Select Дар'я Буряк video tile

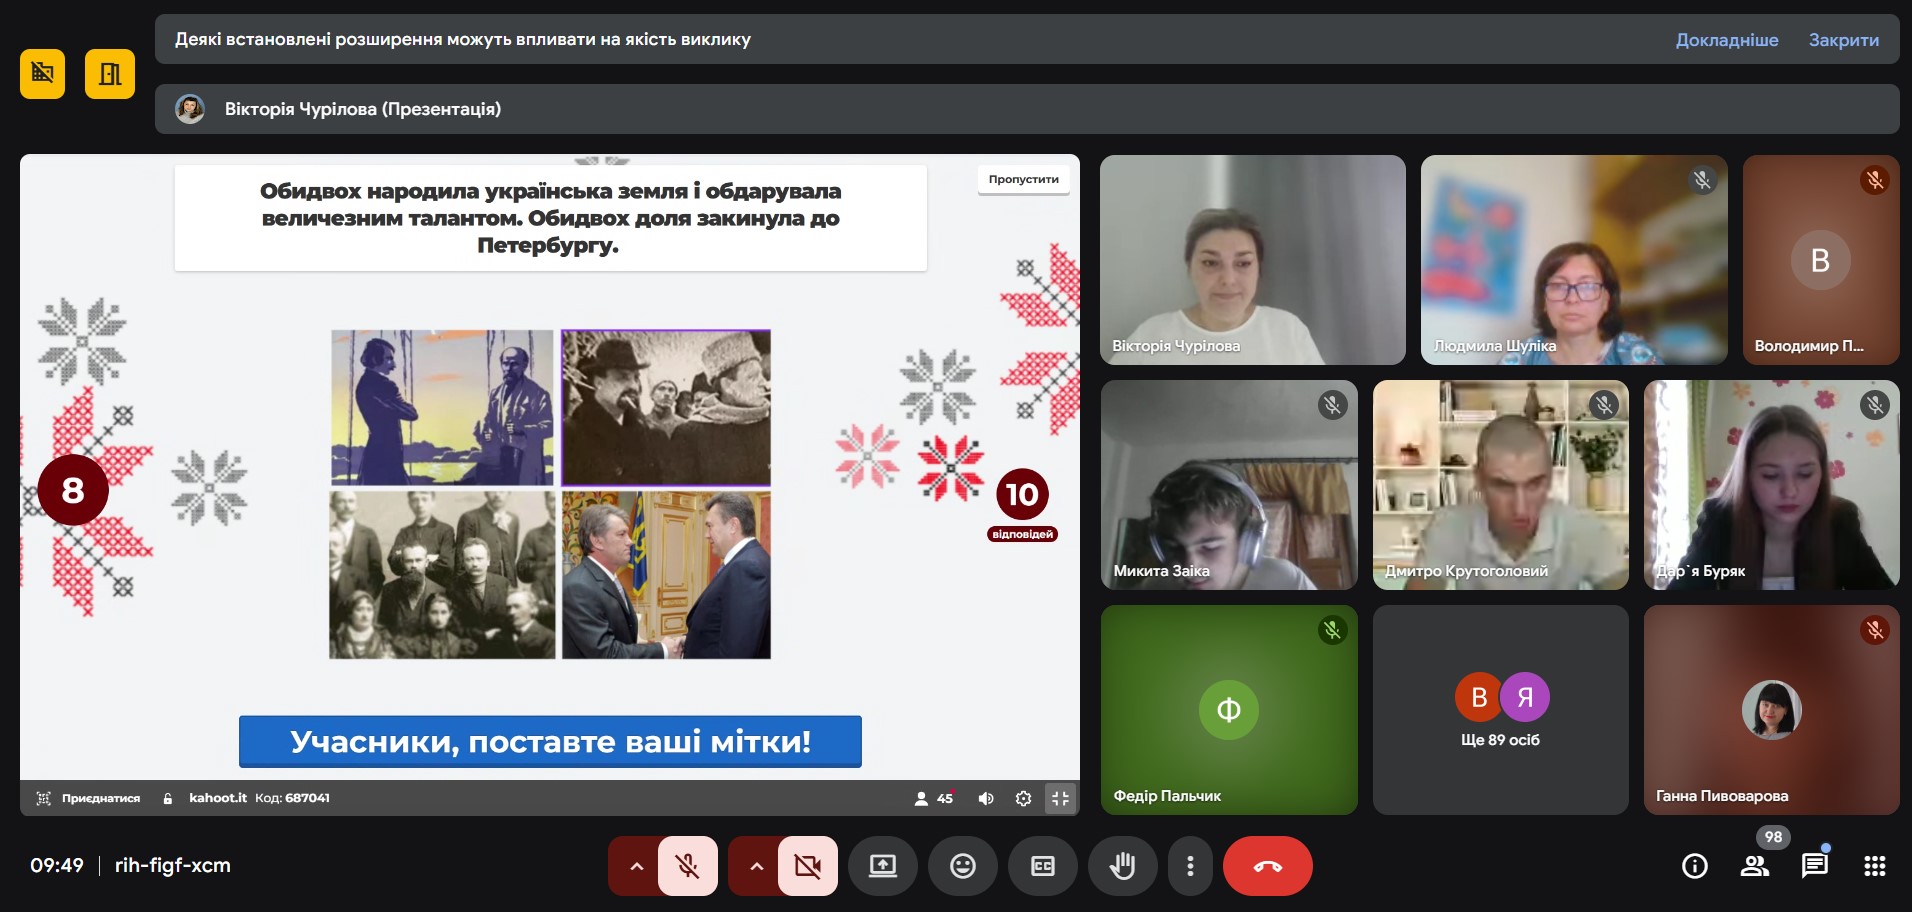(1771, 485)
